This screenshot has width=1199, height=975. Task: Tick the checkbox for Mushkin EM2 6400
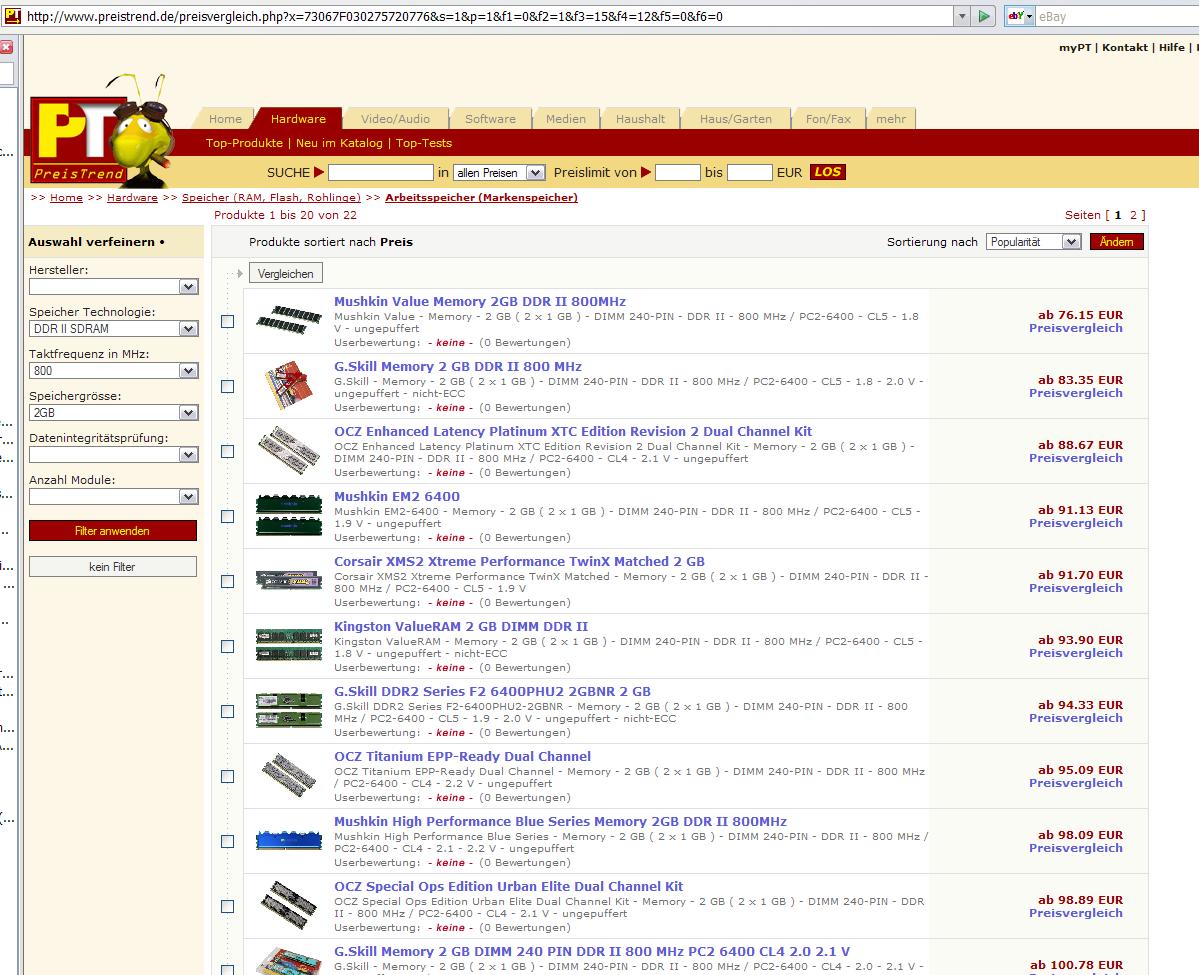click(x=227, y=516)
